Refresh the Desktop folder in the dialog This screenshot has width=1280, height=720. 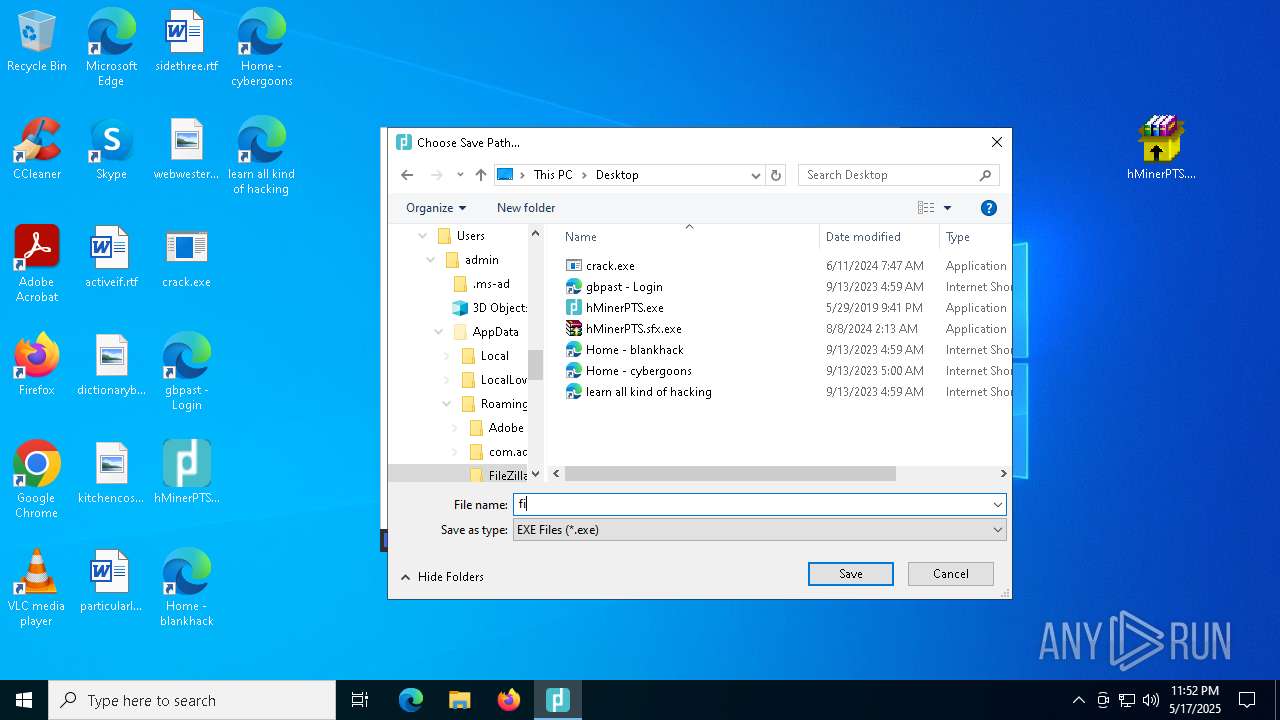tap(775, 175)
